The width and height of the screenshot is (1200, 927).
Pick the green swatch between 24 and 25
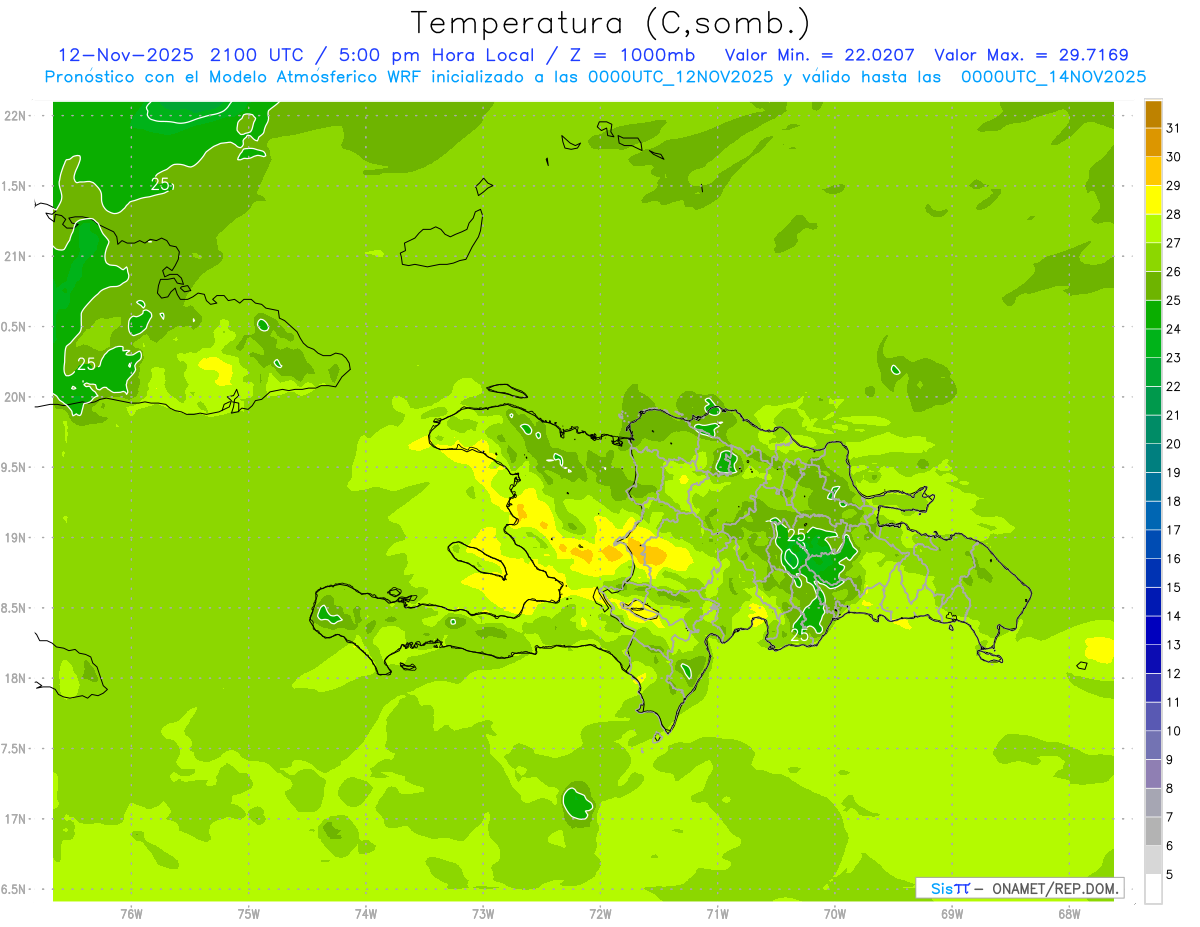[1153, 315]
